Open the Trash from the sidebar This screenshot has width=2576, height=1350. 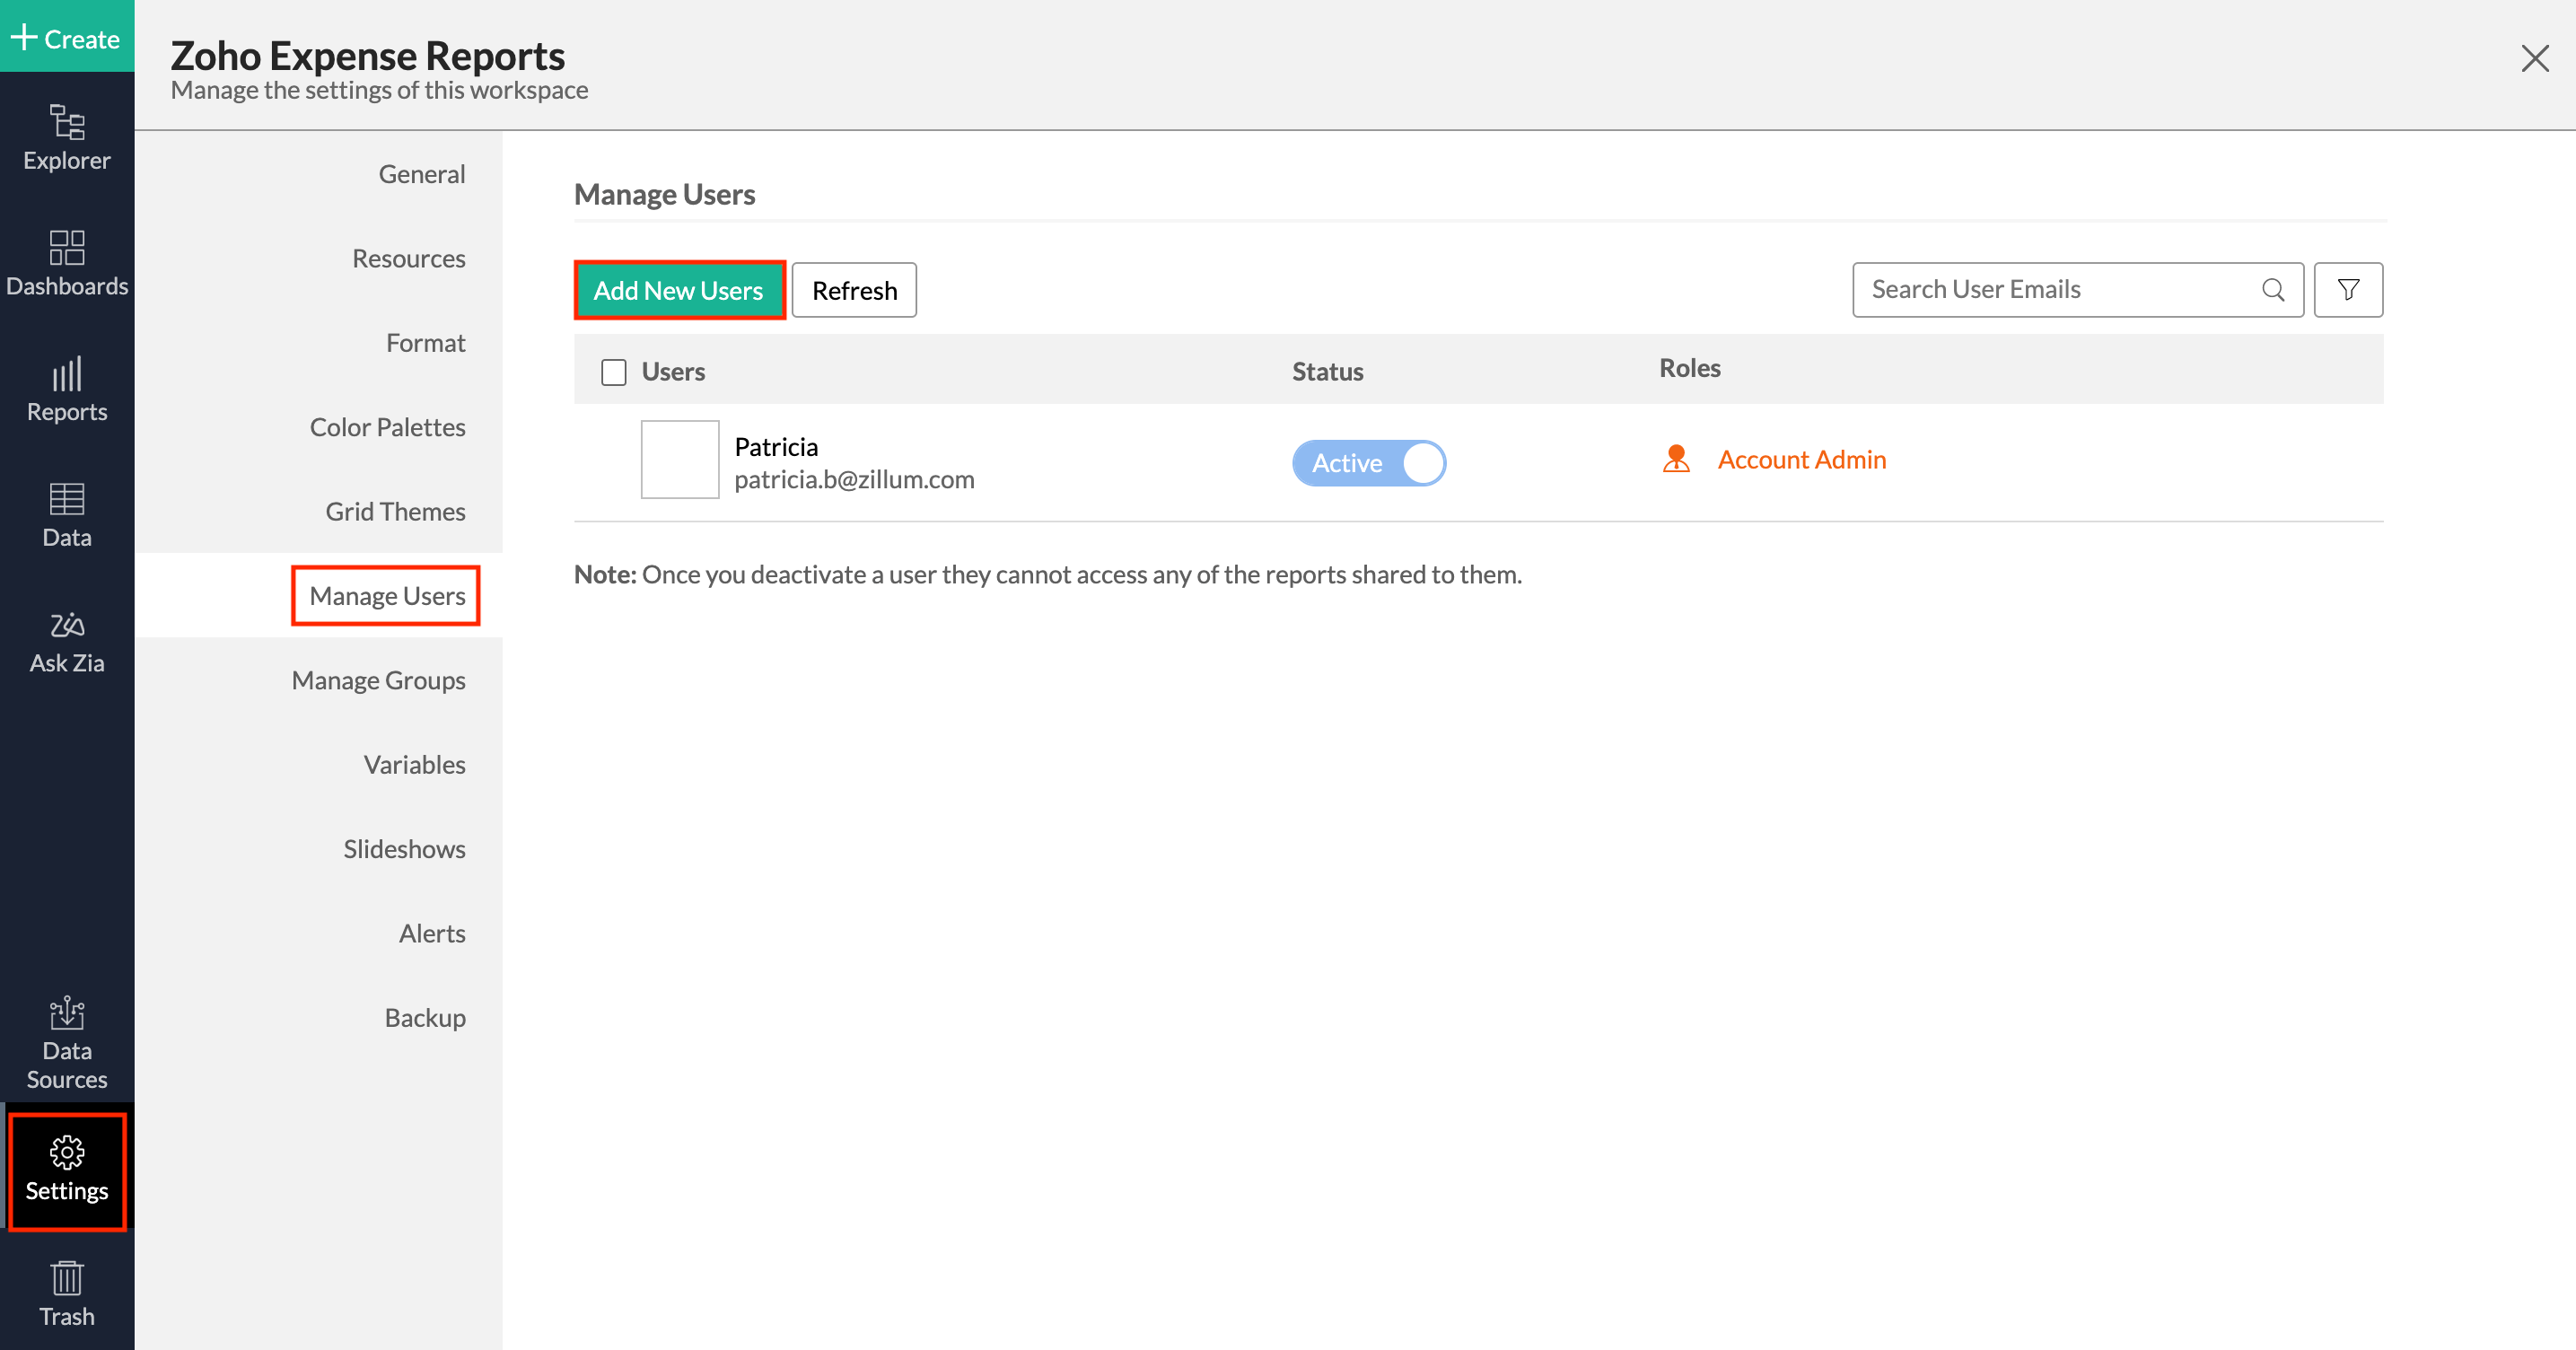point(66,1292)
